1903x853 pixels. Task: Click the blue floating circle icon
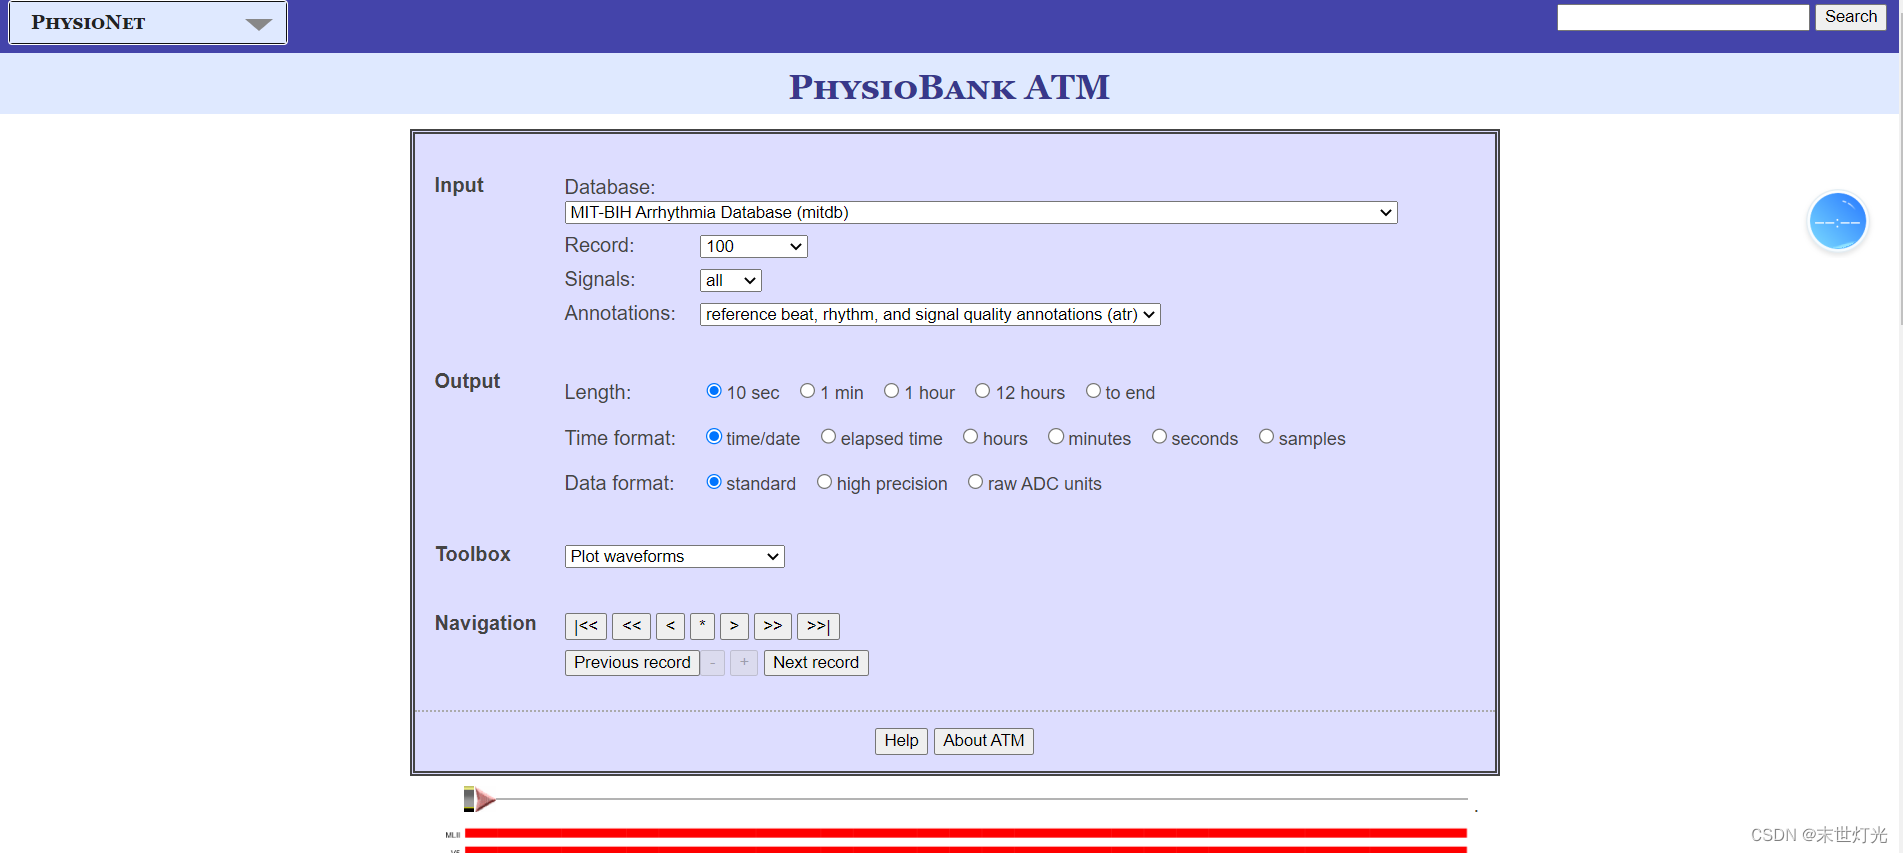(x=1838, y=221)
